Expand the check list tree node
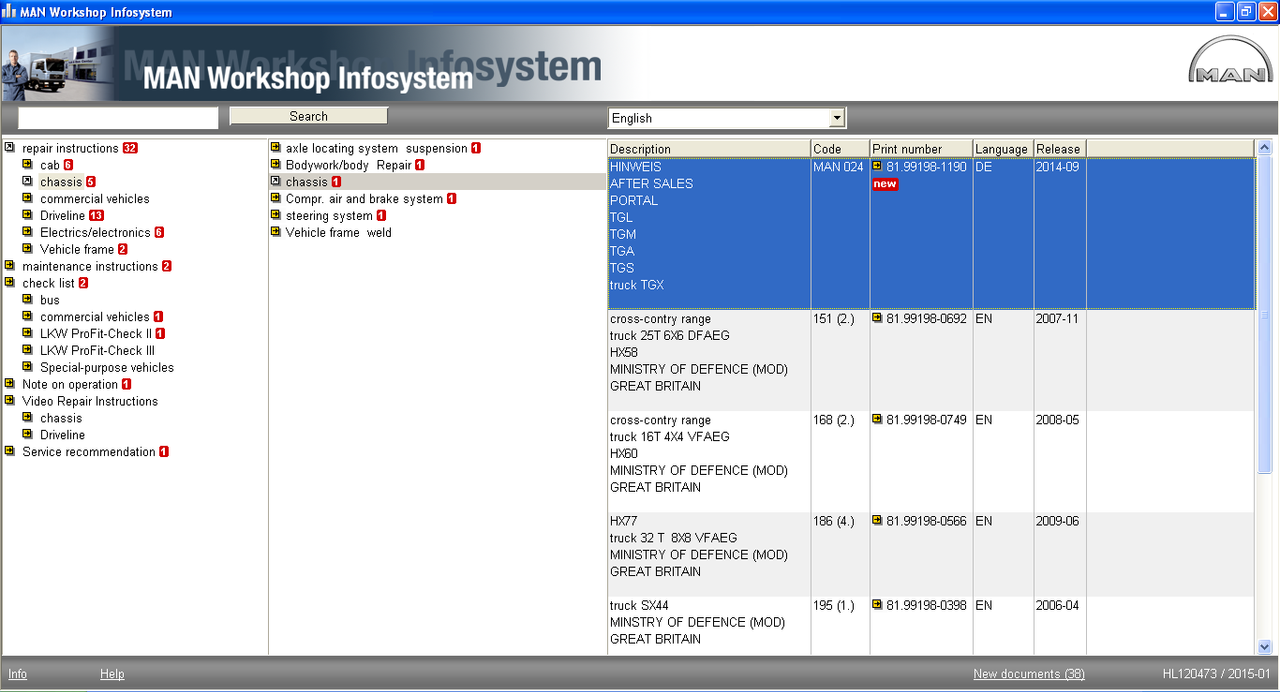 [9, 283]
